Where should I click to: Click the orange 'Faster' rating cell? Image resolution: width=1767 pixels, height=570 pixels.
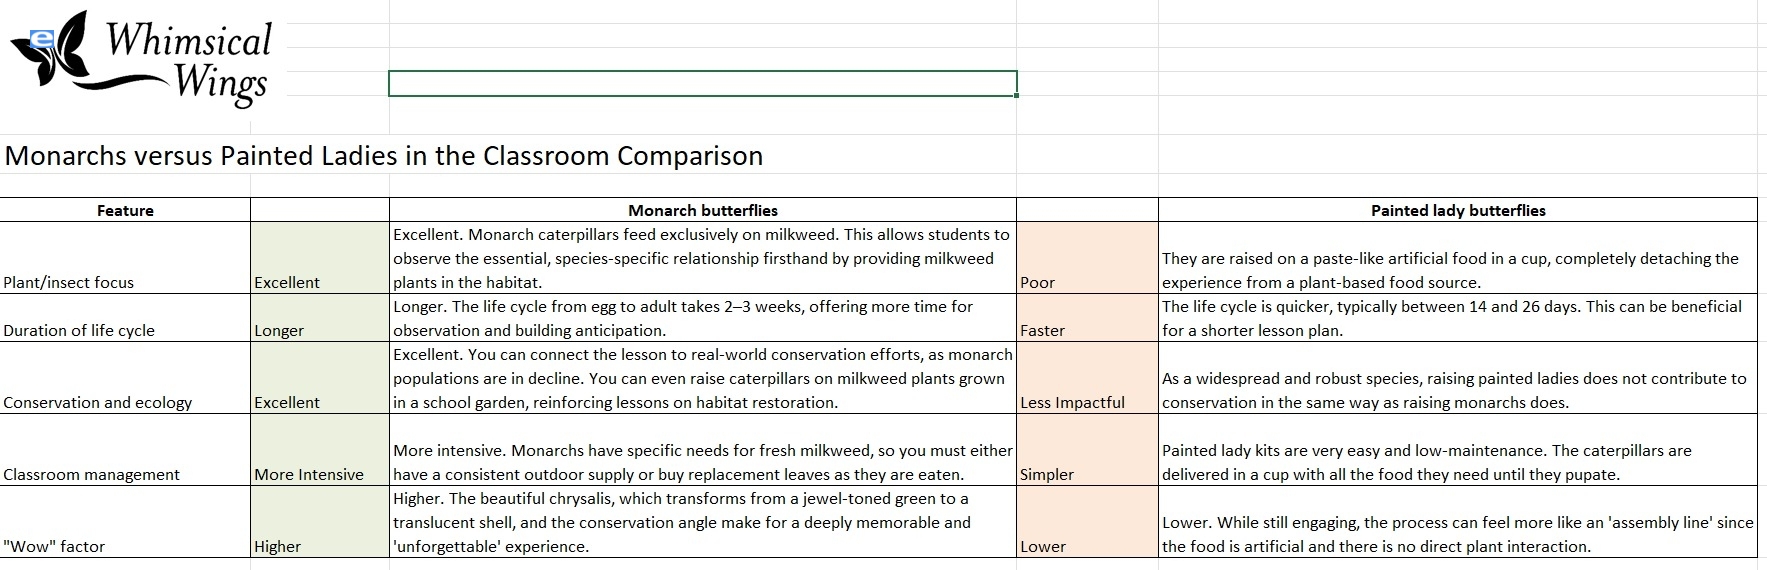tap(1087, 318)
